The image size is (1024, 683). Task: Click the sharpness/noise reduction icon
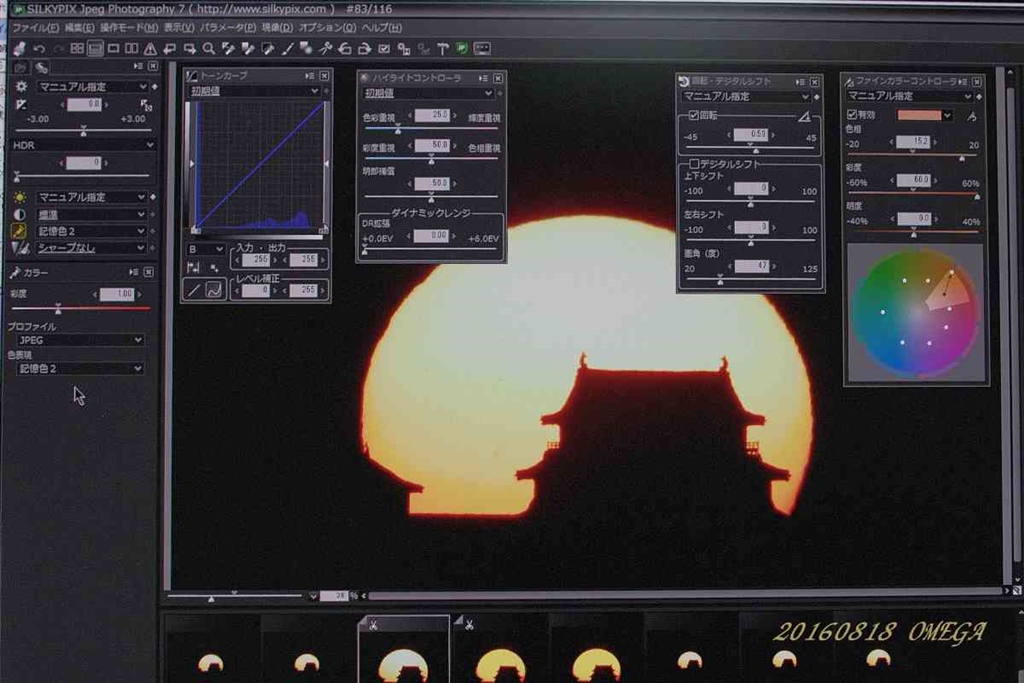pyautogui.click(x=20, y=248)
